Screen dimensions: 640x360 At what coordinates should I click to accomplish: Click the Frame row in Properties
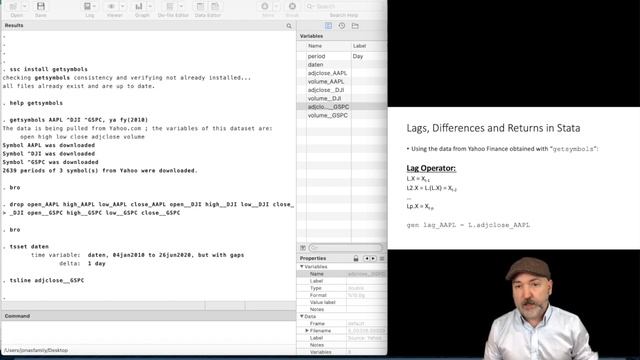click(342, 324)
